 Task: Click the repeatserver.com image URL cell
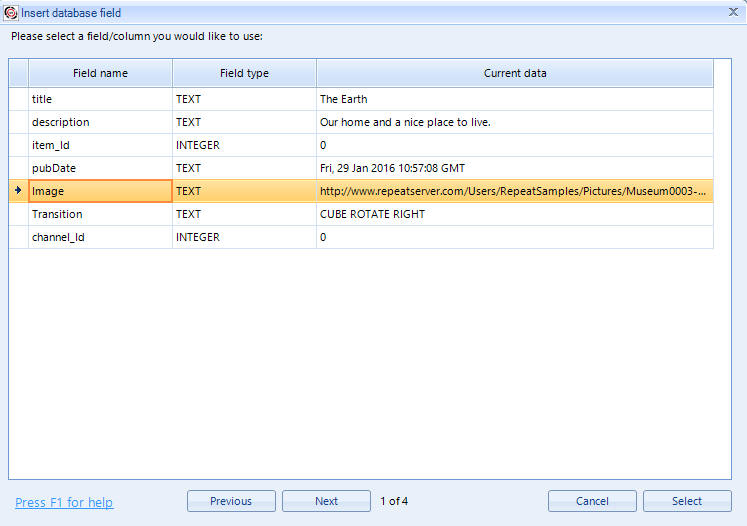click(515, 191)
